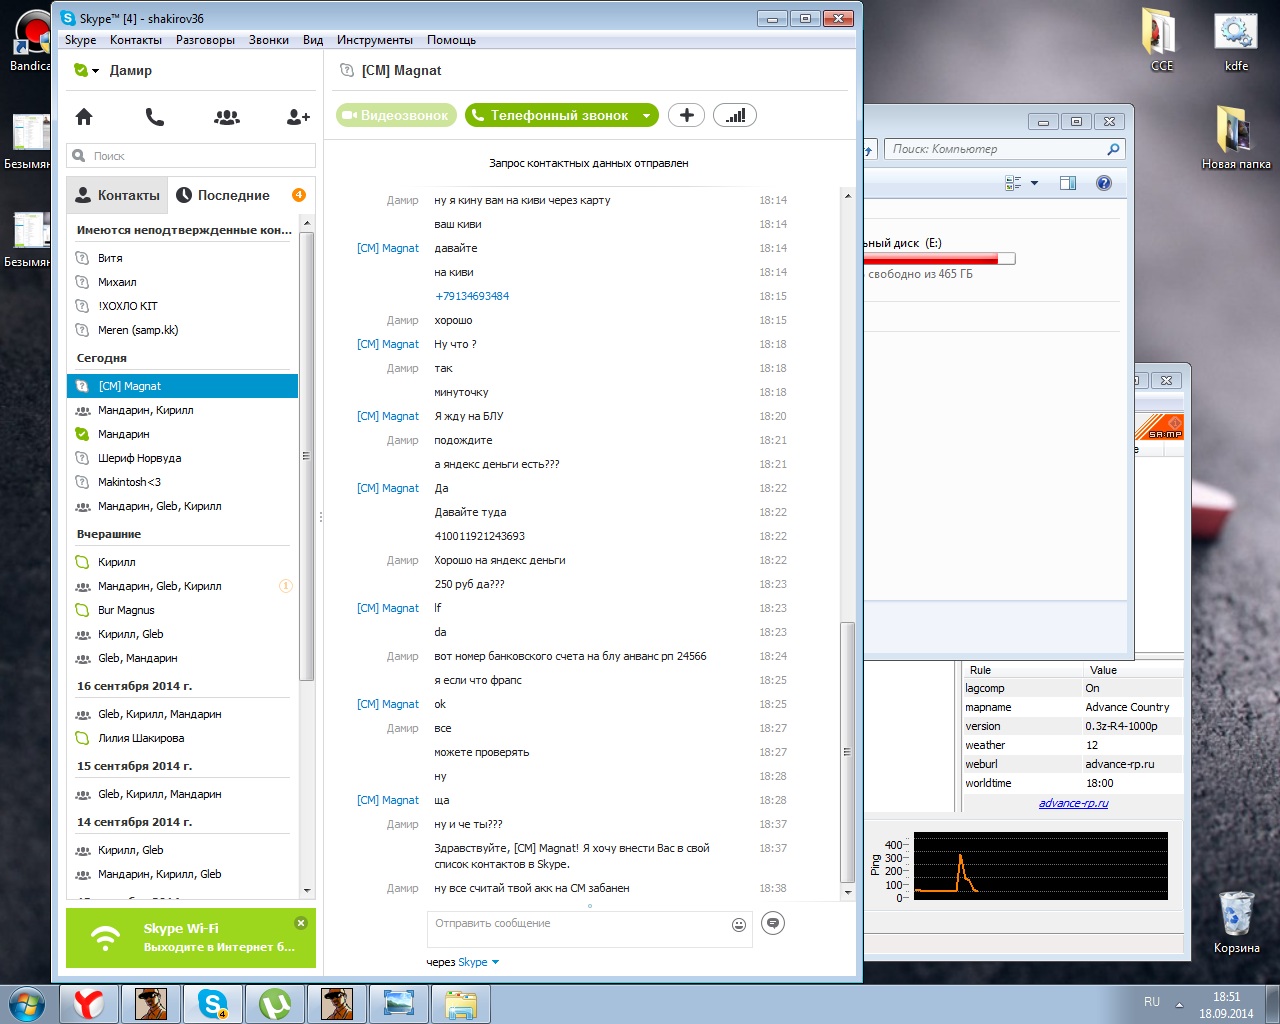Open conversation Мандарин, Кирилл
Viewport: 1280px width, 1024px height.
coord(182,410)
